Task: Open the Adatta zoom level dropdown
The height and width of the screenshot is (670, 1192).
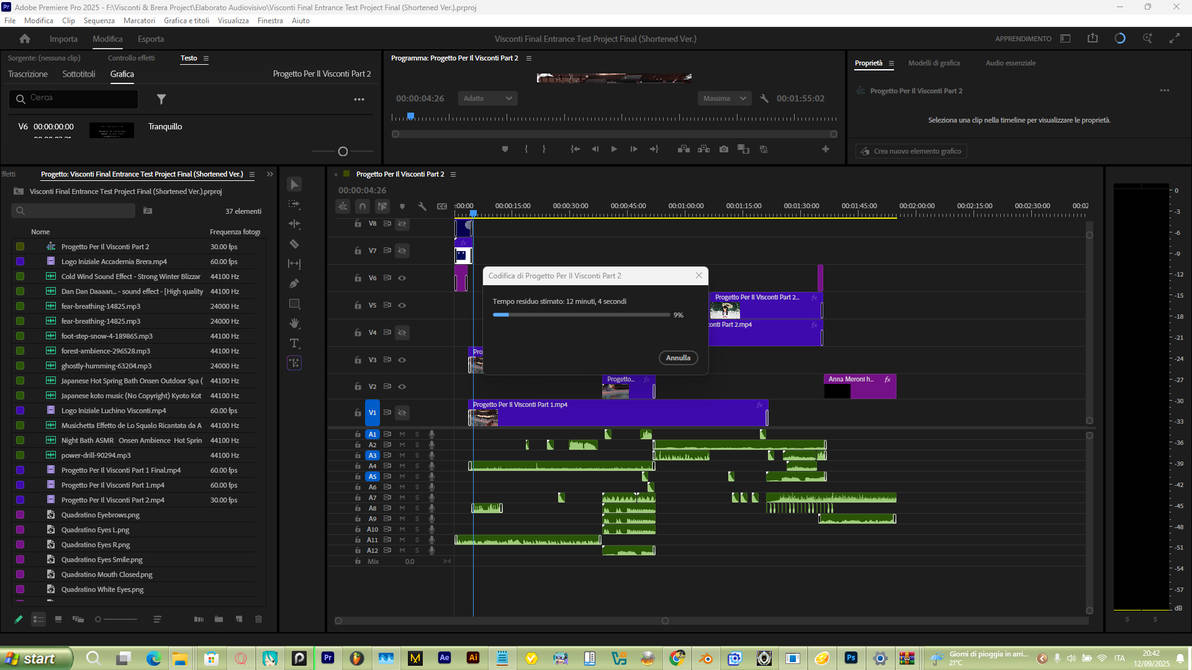Action: tap(487, 98)
